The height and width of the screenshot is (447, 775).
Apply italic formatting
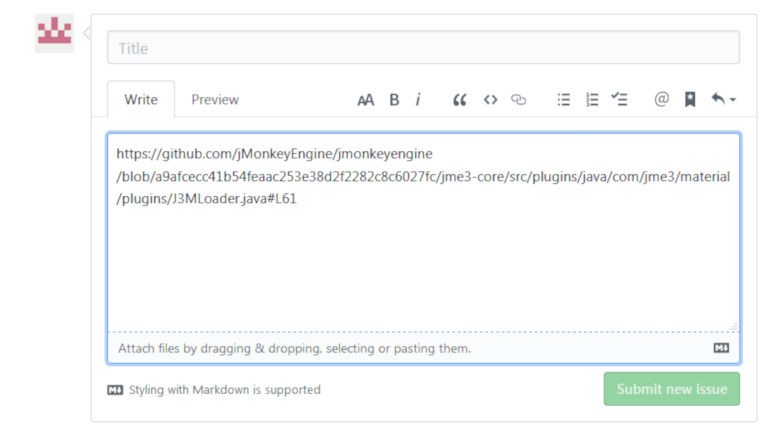418,100
